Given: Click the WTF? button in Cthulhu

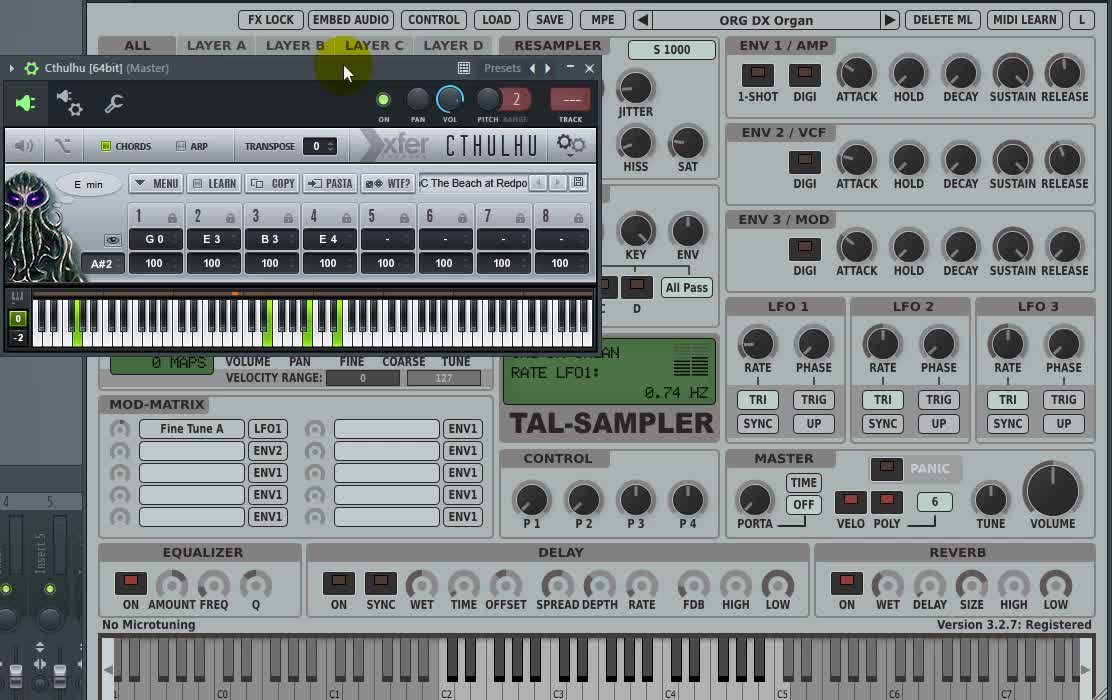Looking at the screenshot, I should point(388,183).
